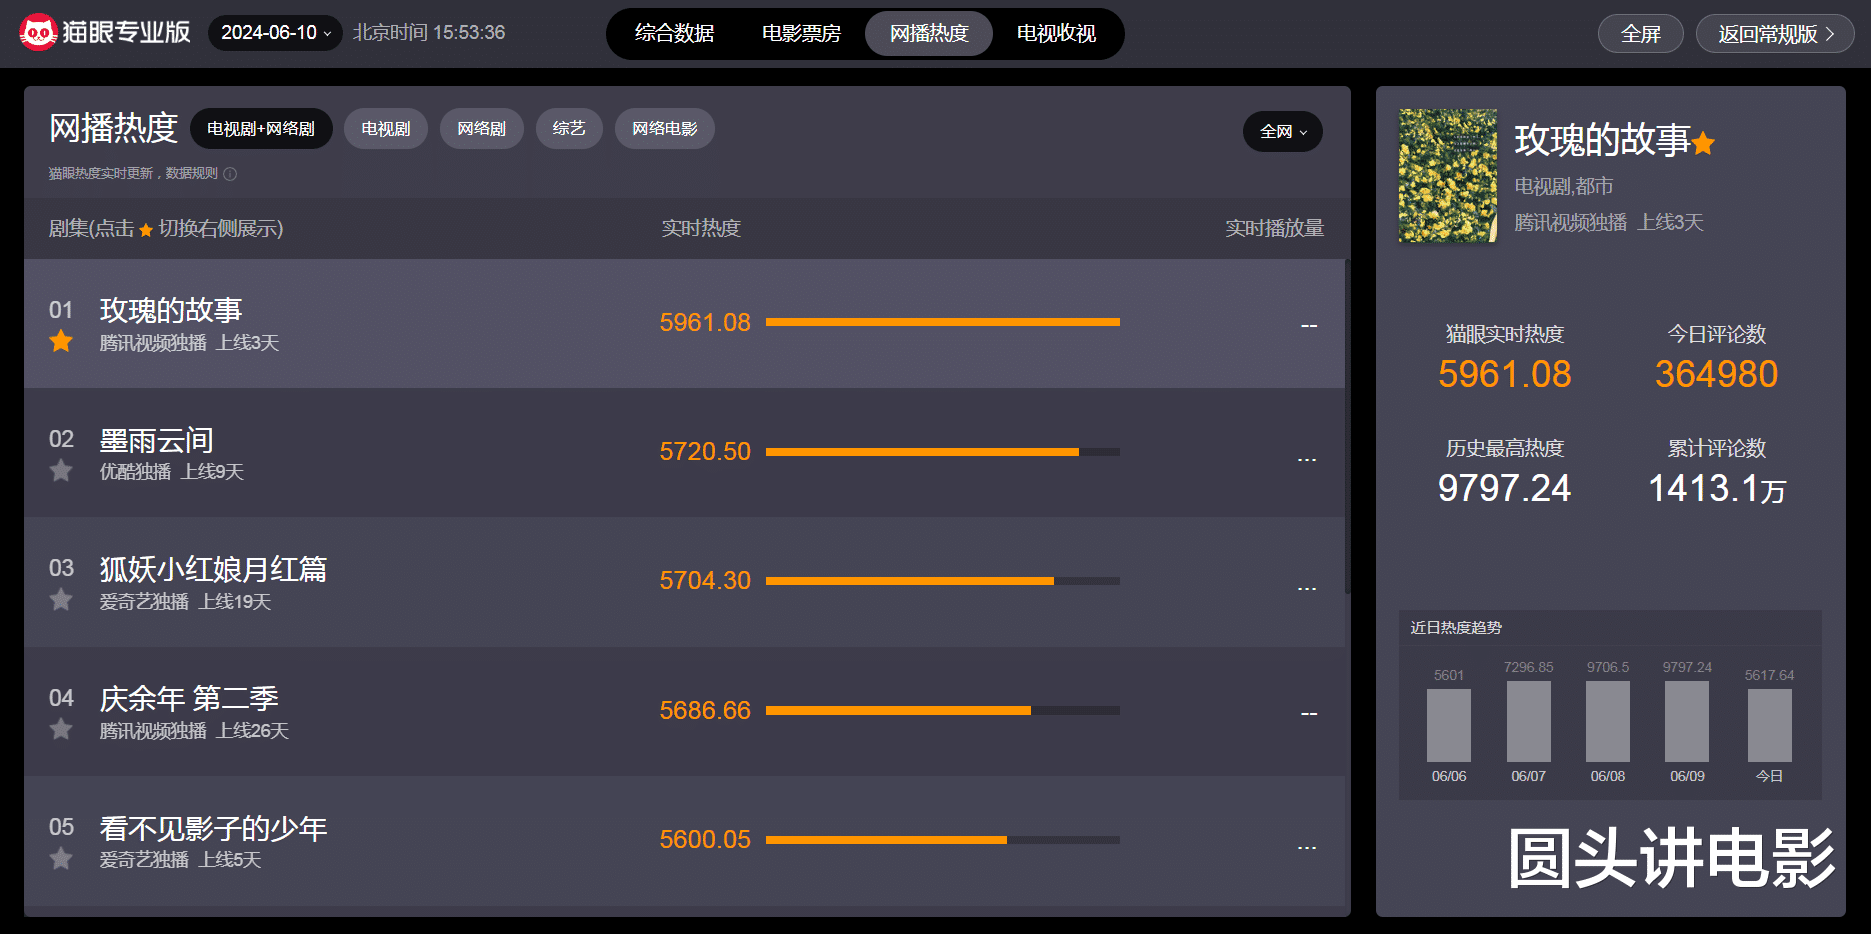Click heat value 5686.66
The image size is (1871, 934).
705,710
